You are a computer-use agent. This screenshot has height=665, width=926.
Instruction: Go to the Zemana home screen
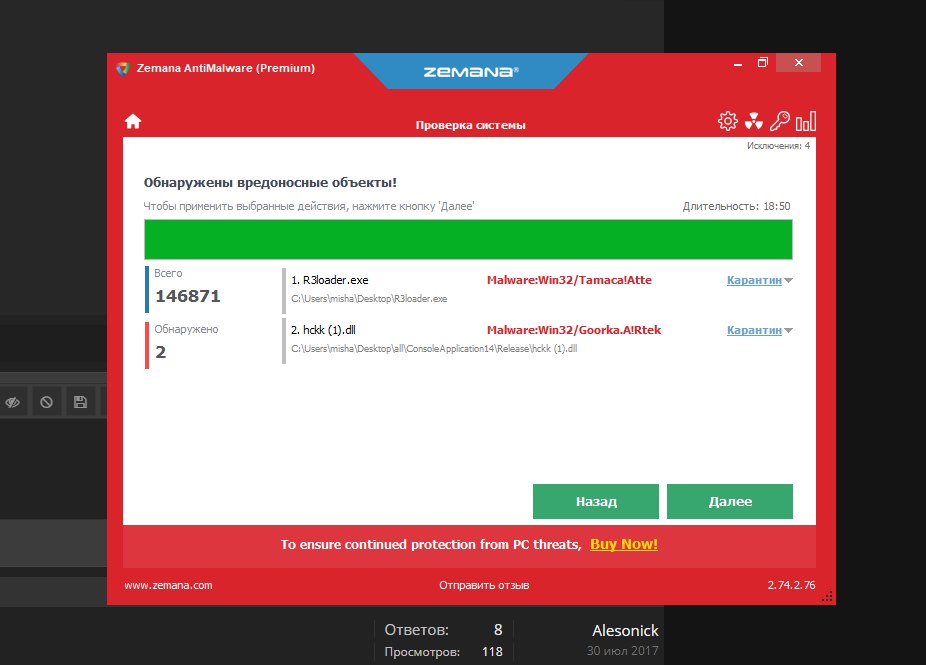(133, 121)
